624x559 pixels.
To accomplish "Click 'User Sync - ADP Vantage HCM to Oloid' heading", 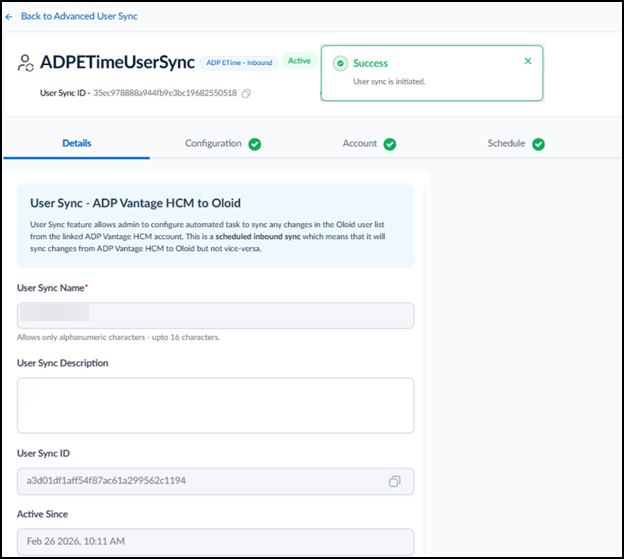I will [135, 203].
